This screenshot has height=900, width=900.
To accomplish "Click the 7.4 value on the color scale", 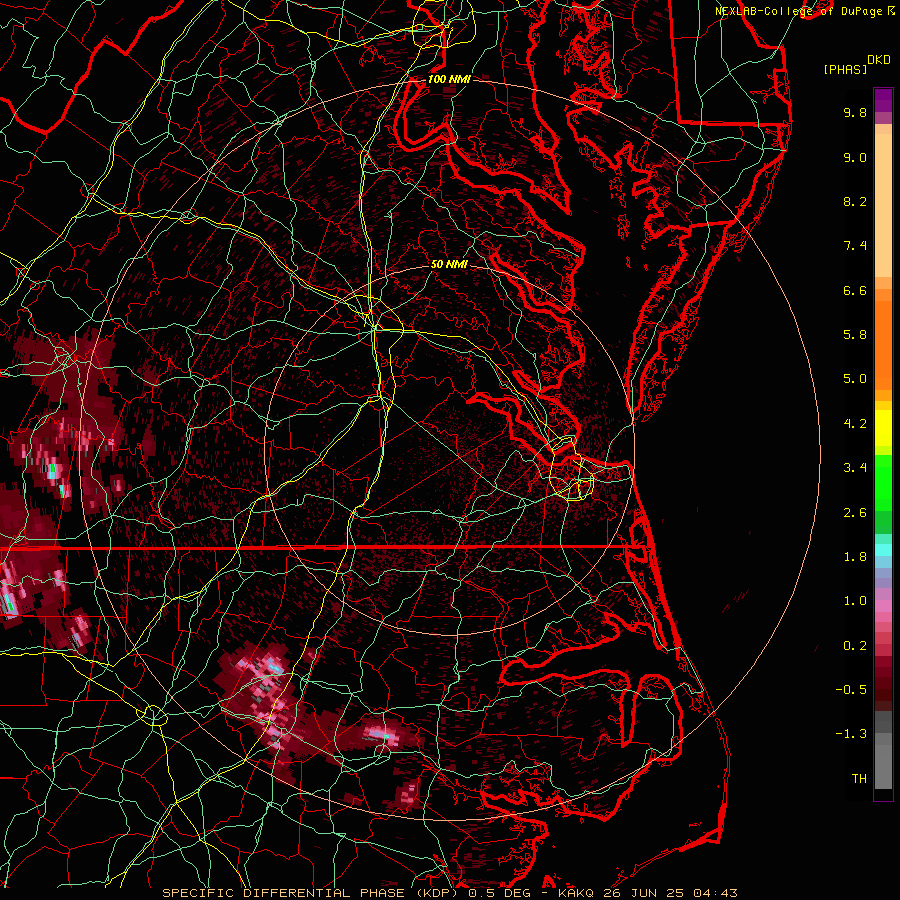I will pyautogui.click(x=855, y=246).
